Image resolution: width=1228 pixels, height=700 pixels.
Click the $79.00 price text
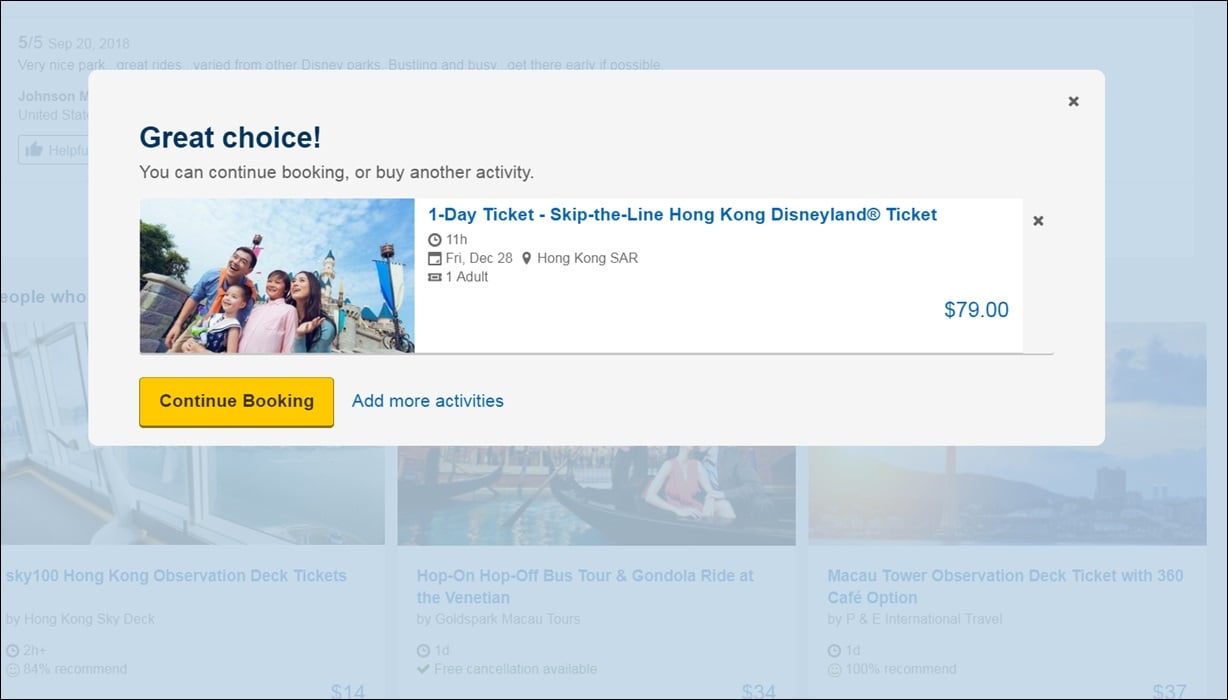pos(976,310)
